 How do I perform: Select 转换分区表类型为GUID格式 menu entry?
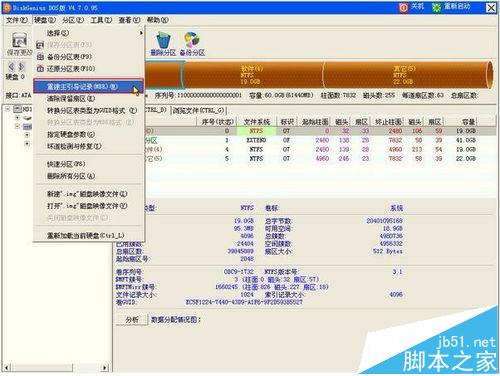click(92, 111)
